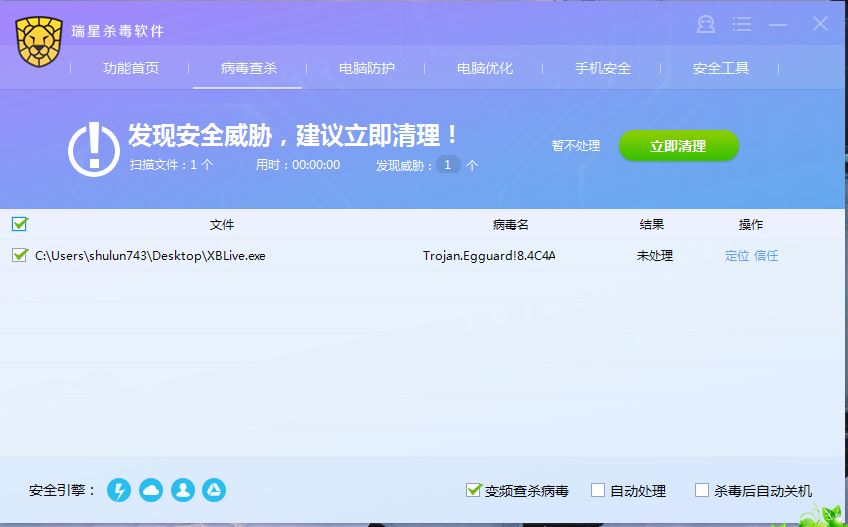Click the 安全引擎 label

point(62,490)
